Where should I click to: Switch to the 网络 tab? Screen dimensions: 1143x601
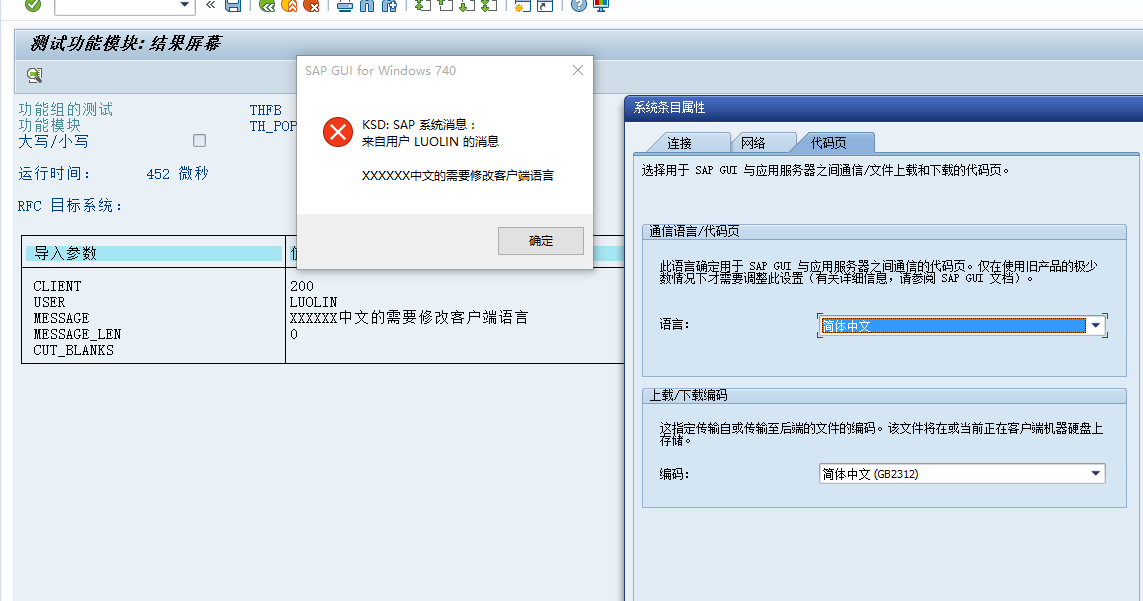(753, 143)
